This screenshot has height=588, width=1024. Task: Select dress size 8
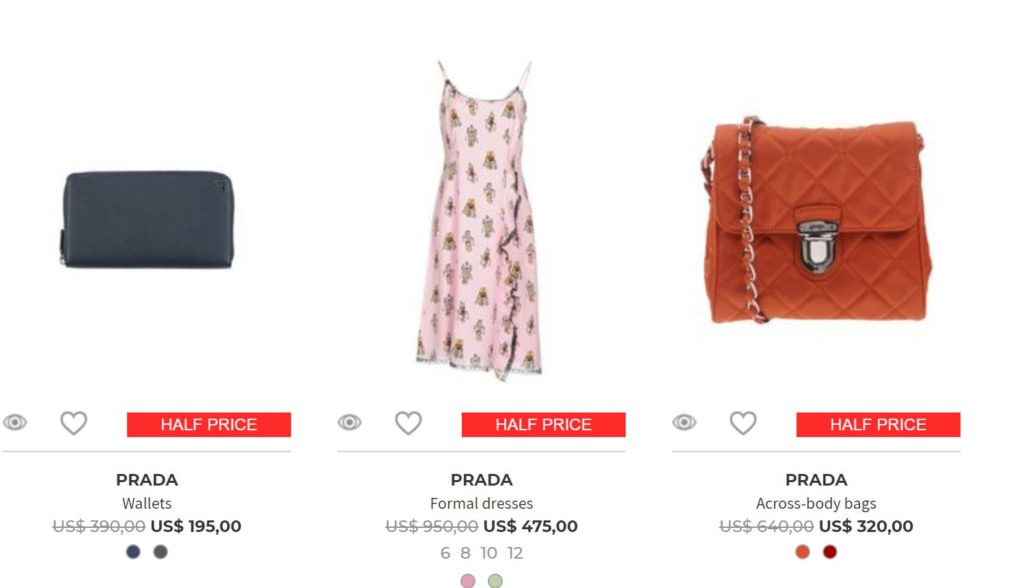click(x=465, y=553)
